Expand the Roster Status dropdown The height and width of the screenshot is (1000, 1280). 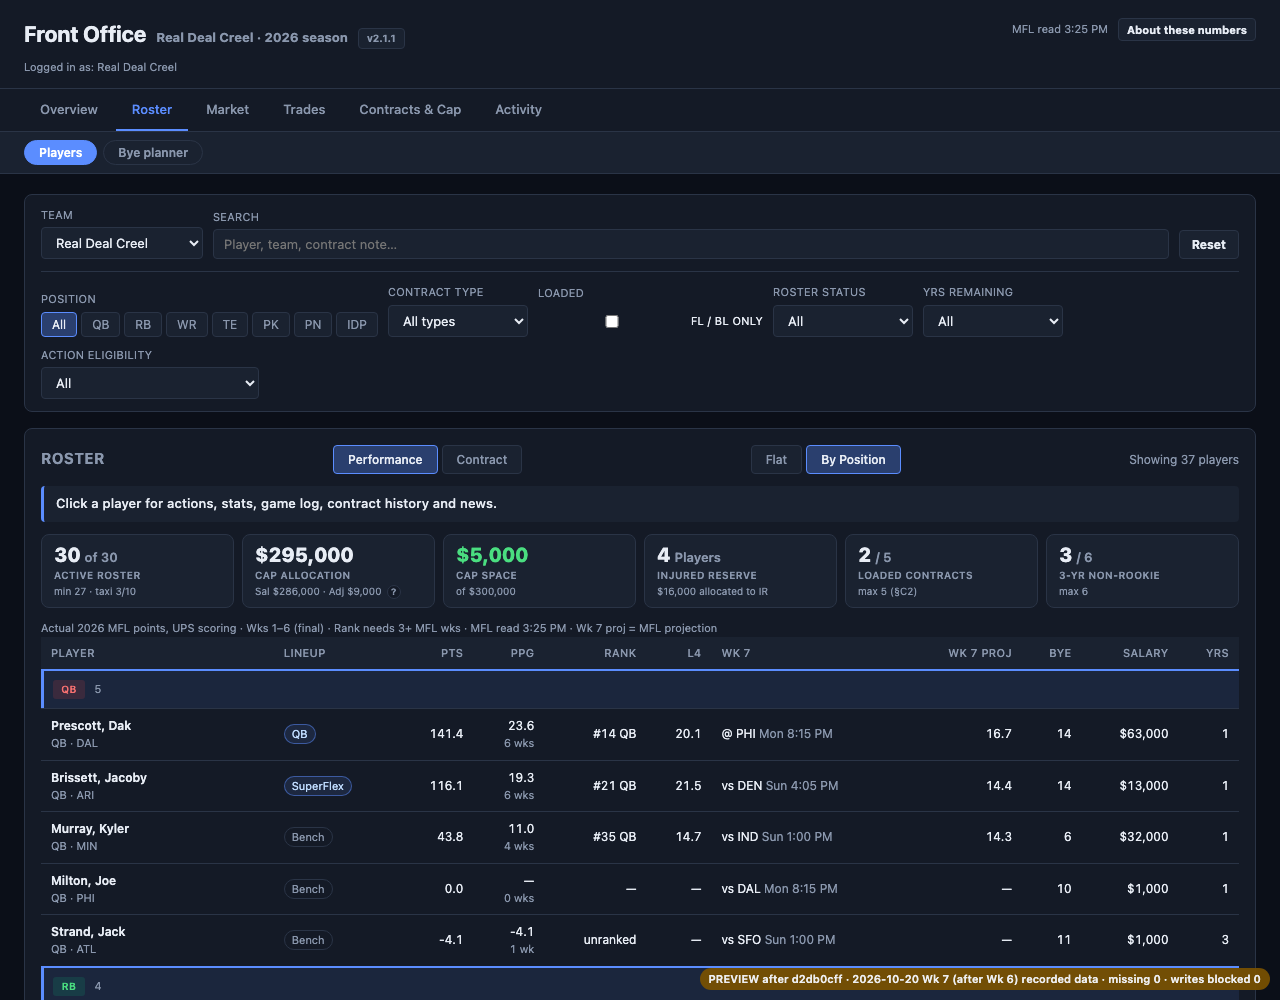click(843, 321)
